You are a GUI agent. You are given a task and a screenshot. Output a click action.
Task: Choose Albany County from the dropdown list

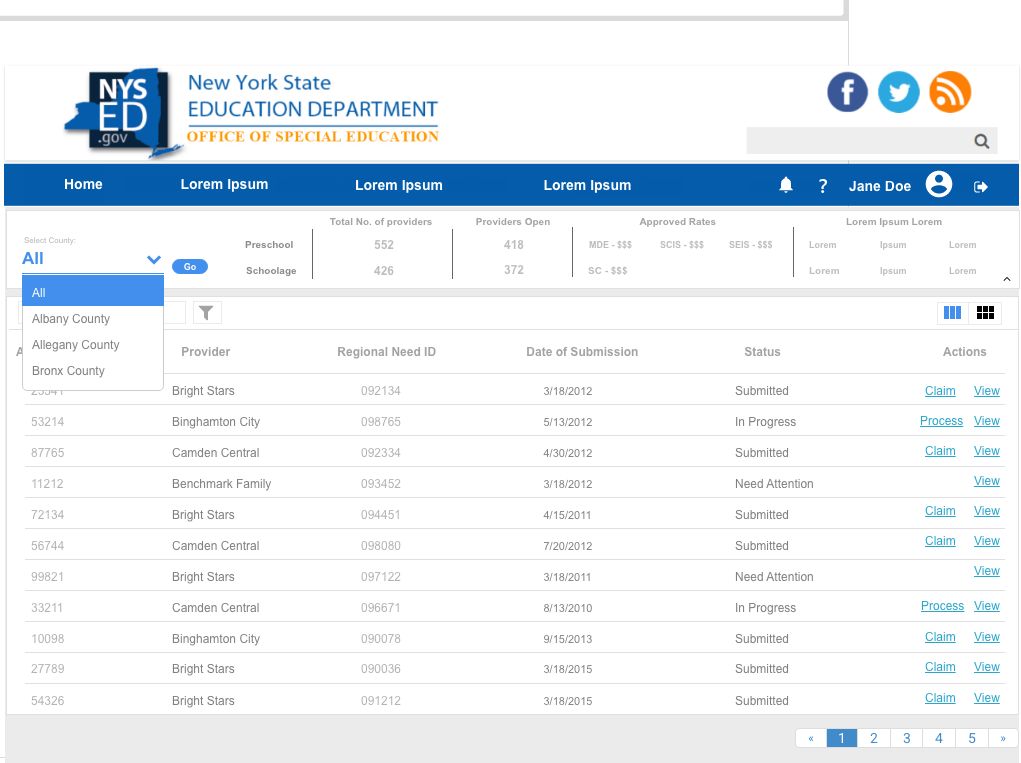click(71, 319)
